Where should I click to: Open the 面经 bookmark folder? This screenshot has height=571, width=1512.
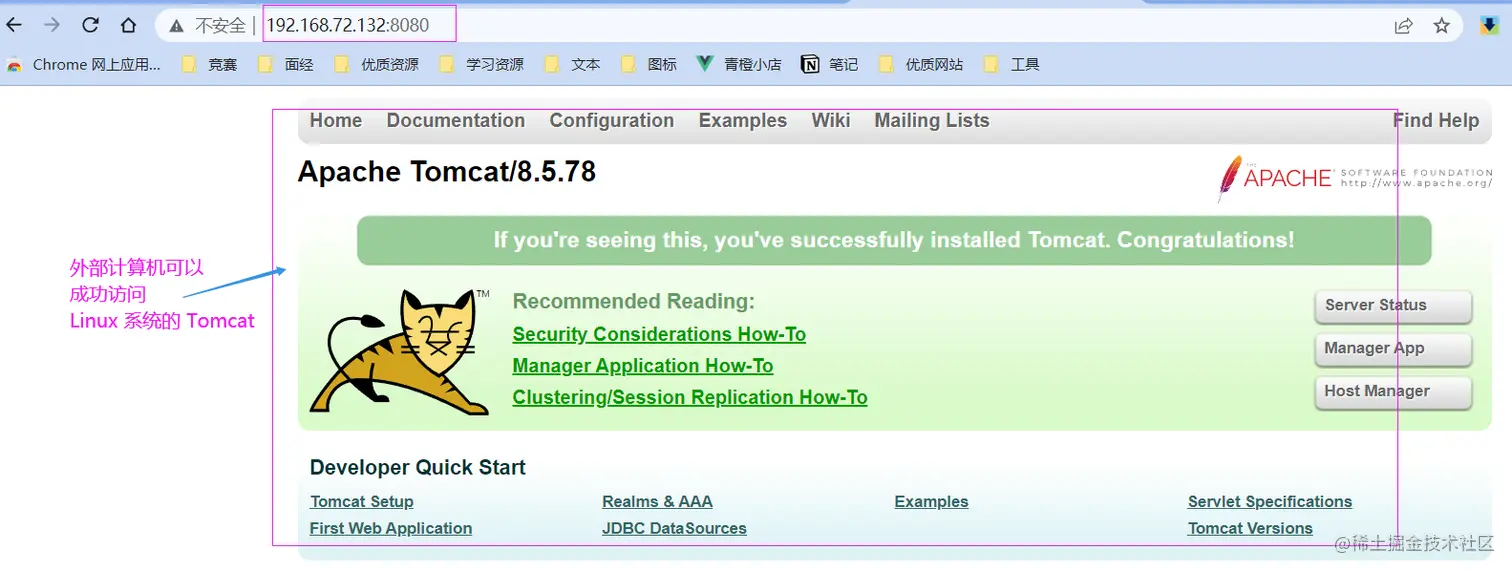286,65
